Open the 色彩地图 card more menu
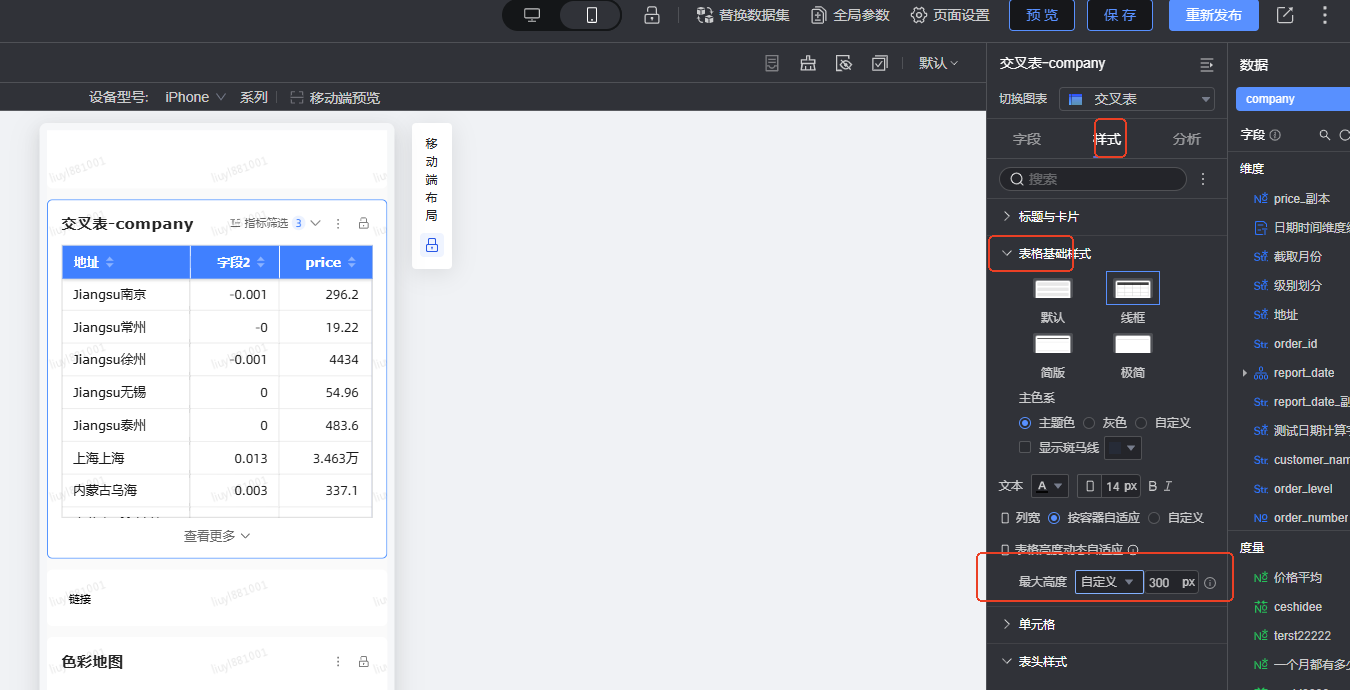Image resolution: width=1350 pixels, height=690 pixels. [338, 661]
